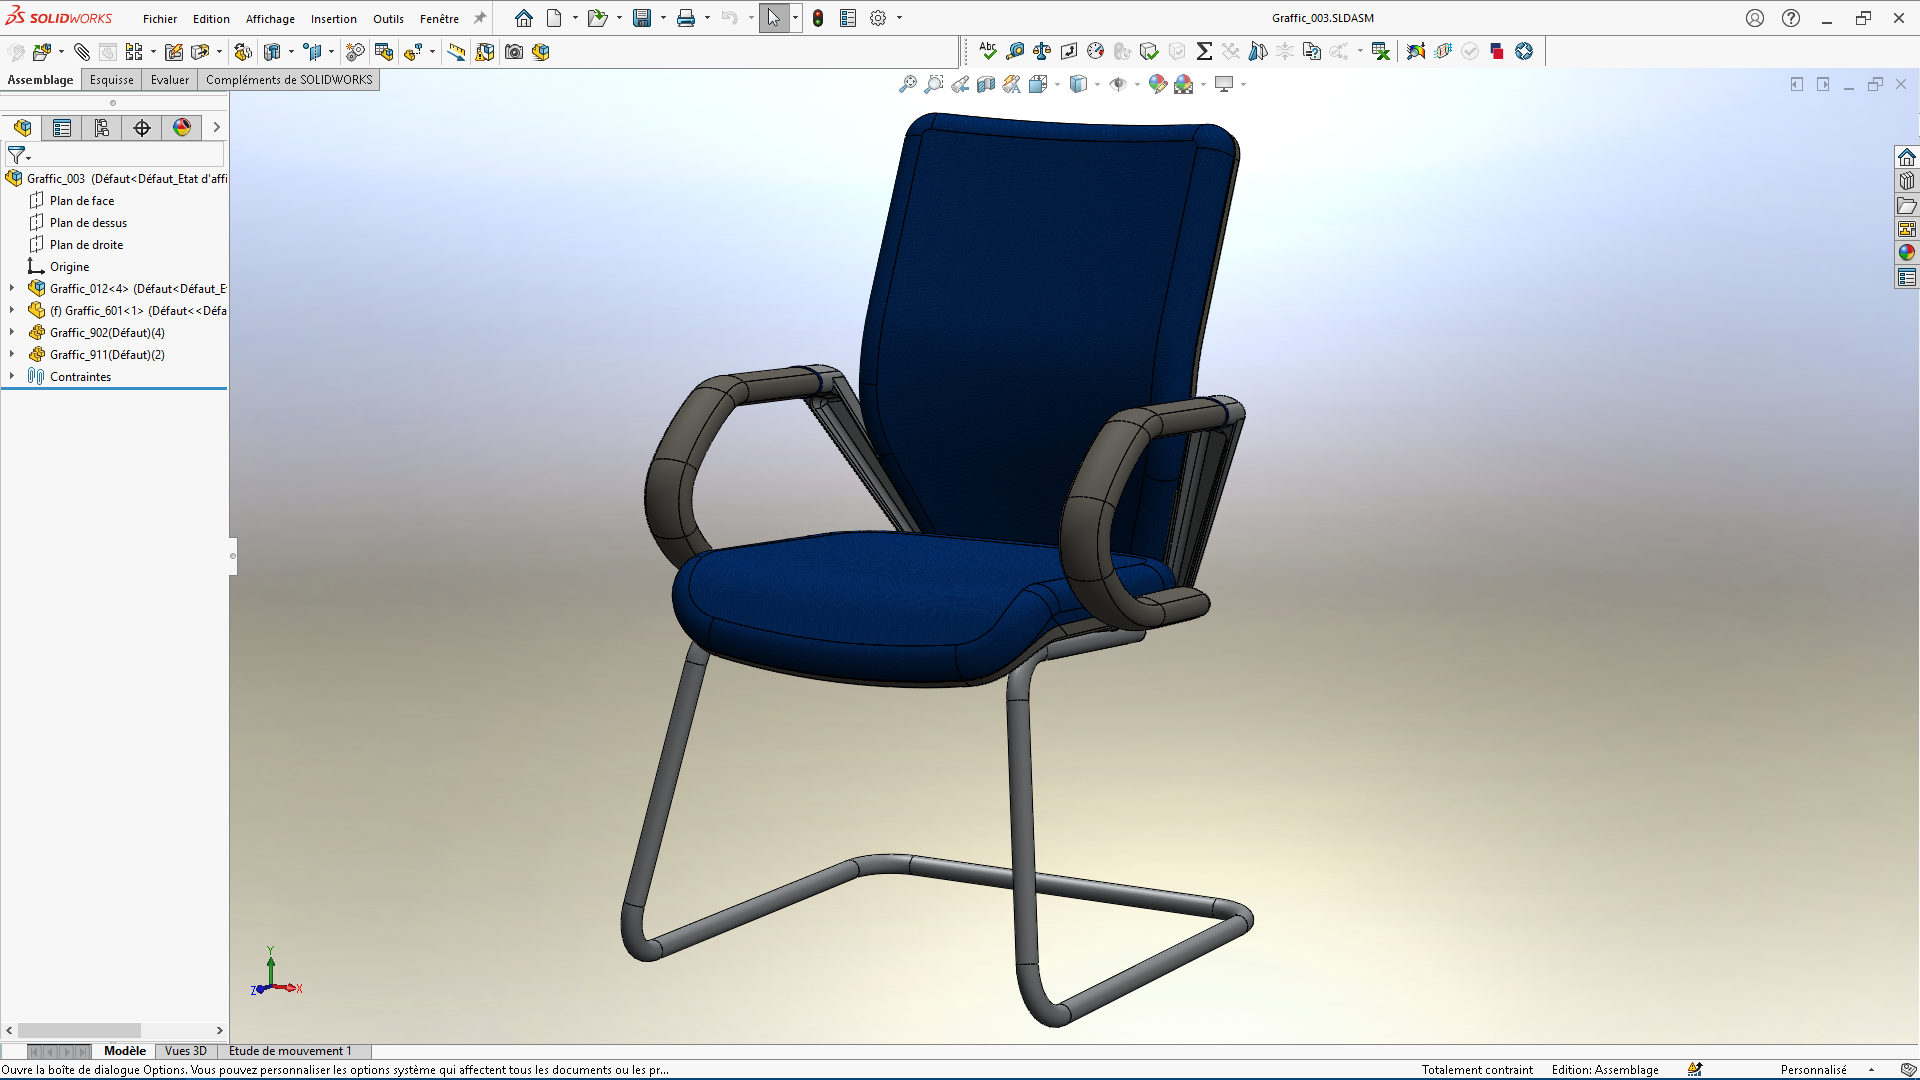
Task: Open FeatureManager design tree tab
Action: [22, 127]
